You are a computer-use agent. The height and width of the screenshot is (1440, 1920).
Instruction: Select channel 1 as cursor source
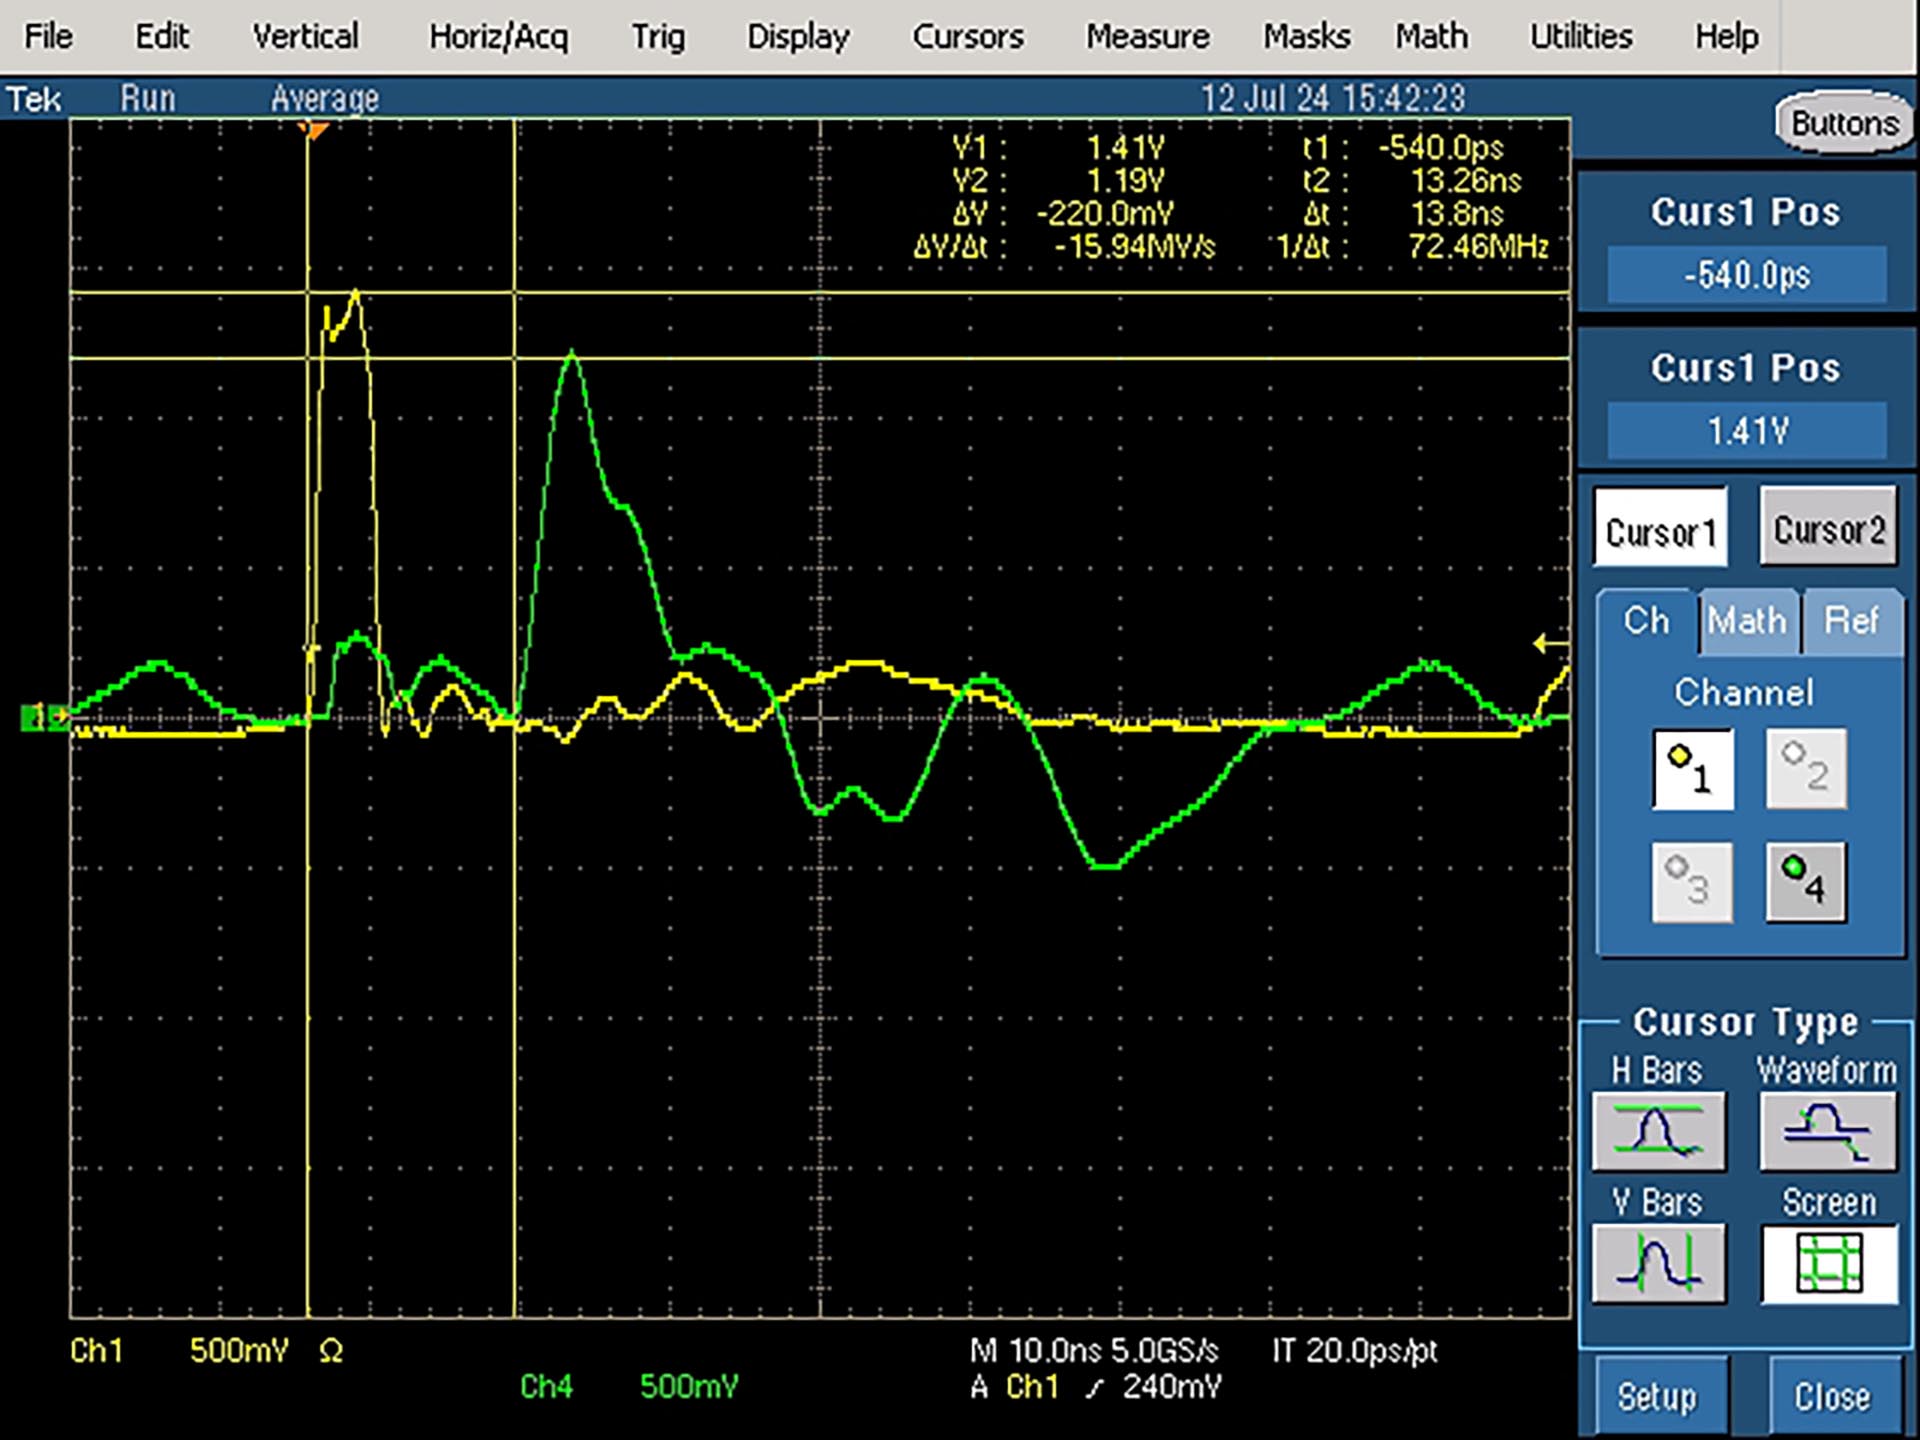click(x=1693, y=768)
